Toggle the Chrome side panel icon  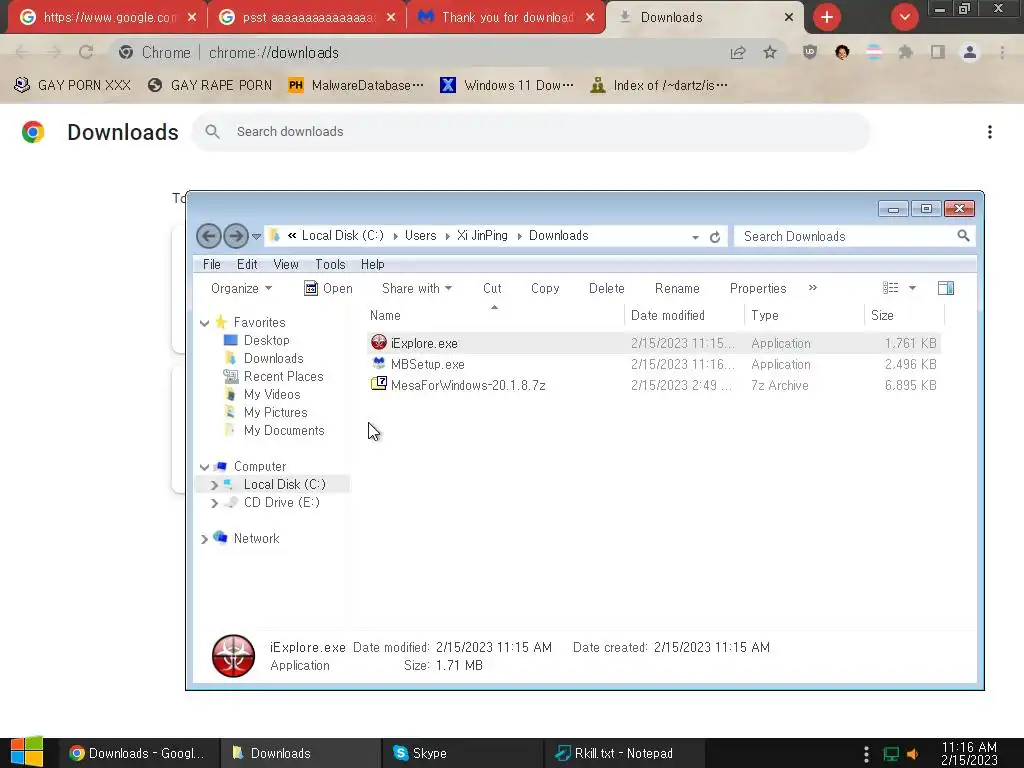pyautogui.click(x=938, y=52)
